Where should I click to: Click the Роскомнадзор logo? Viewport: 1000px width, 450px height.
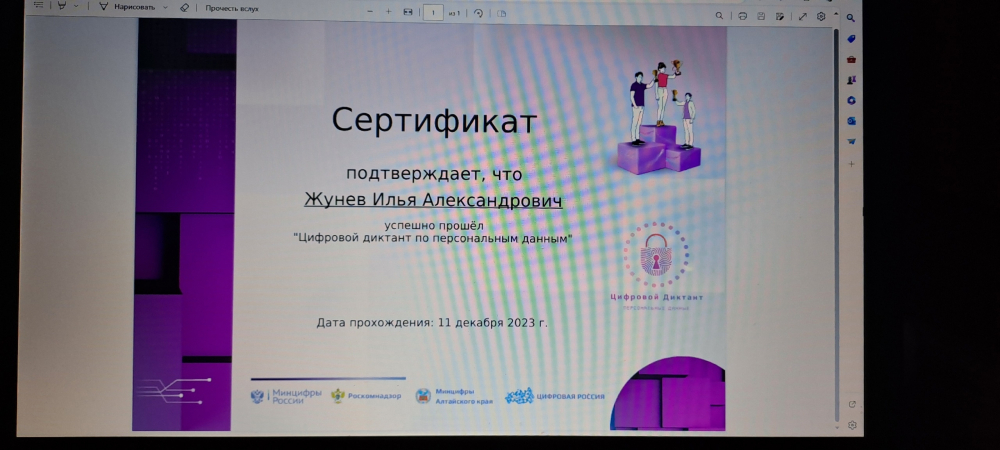(366, 396)
